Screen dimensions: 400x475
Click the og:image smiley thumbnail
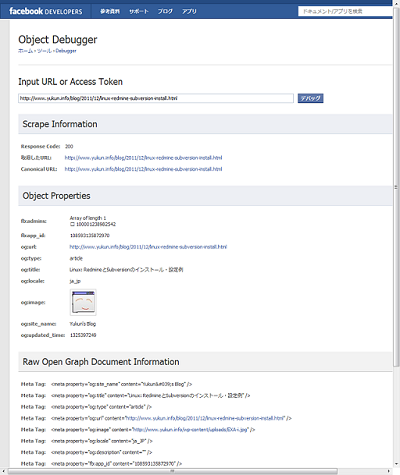point(83,302)
